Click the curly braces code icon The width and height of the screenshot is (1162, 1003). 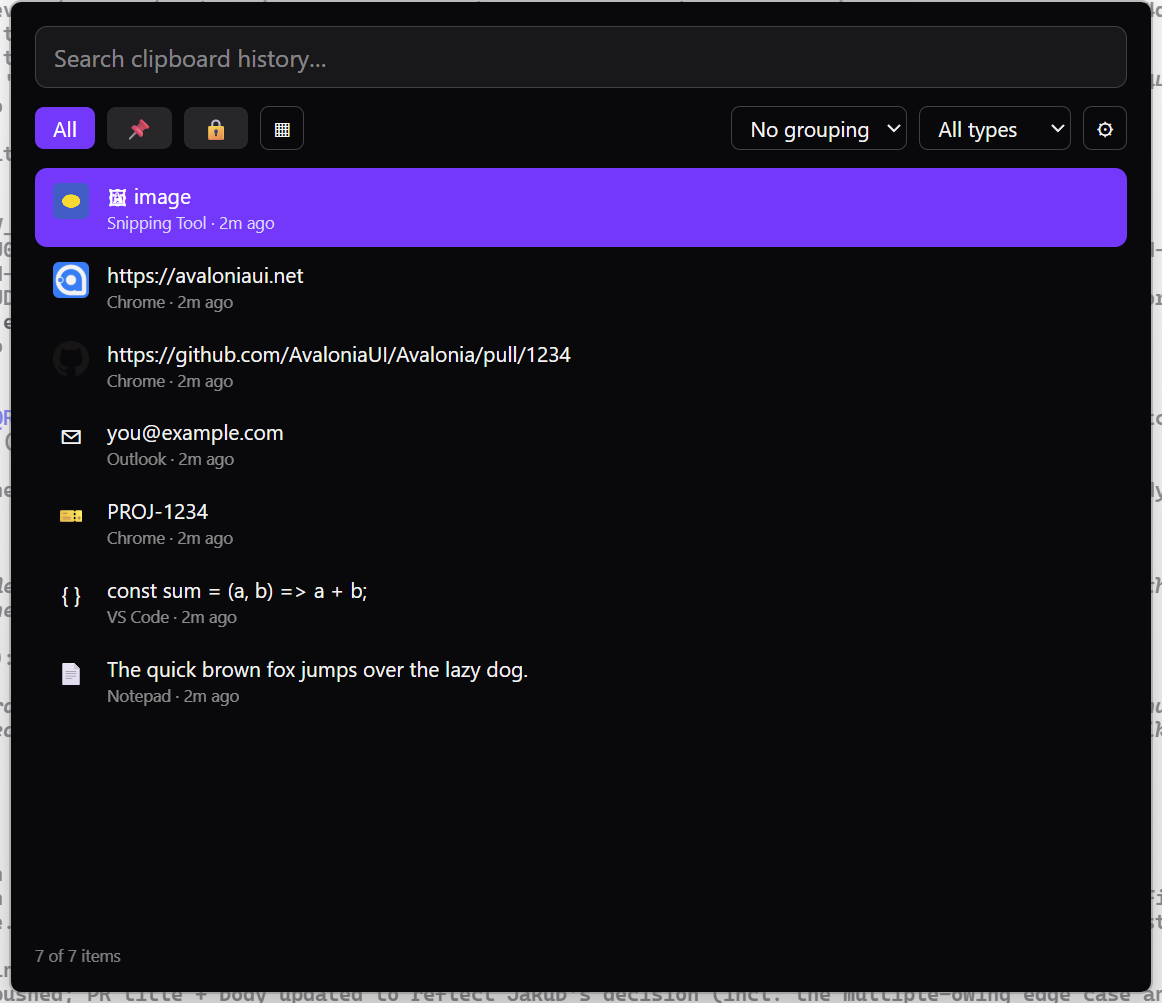coord(71,595)
